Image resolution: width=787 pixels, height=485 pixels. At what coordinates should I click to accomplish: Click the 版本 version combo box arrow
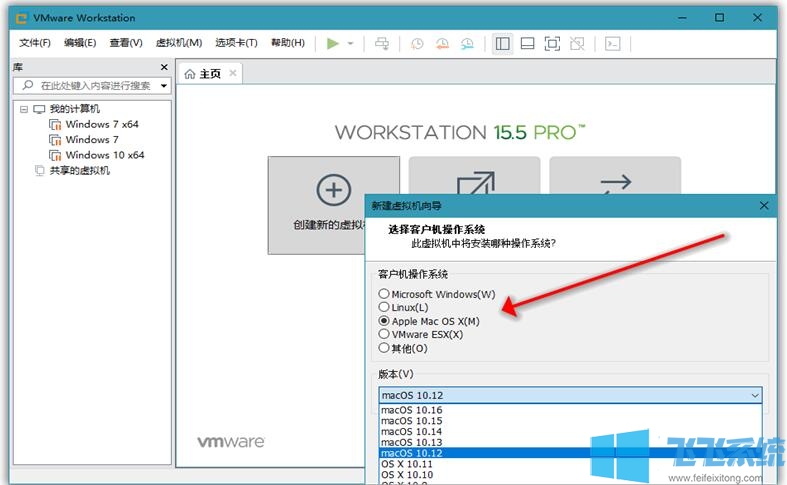coord(754,396)
